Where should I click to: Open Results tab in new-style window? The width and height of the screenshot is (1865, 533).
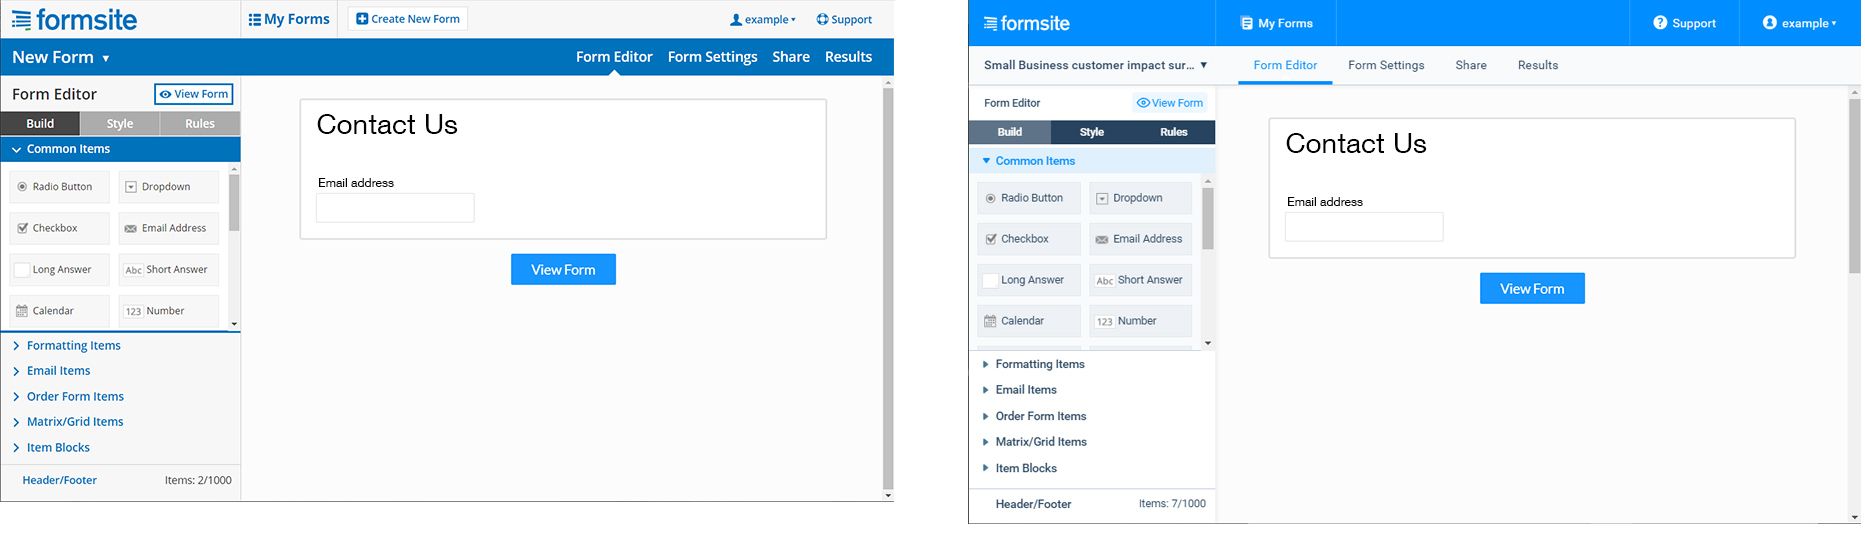pos(1538,65)
